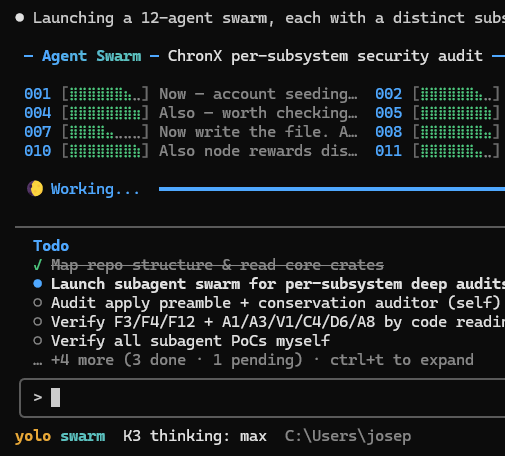Screen dimensions: 505x456
Task: Click status text 'Now — account seeding…'
Action: 258,94
